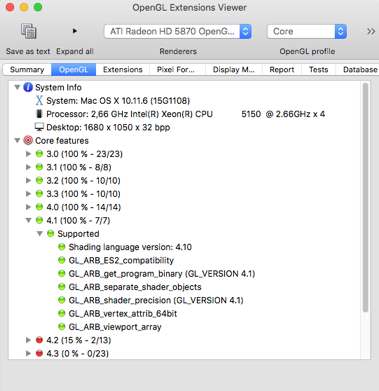Expand the 3.3 features node
The image size is (379, 391).
point(28,194)
